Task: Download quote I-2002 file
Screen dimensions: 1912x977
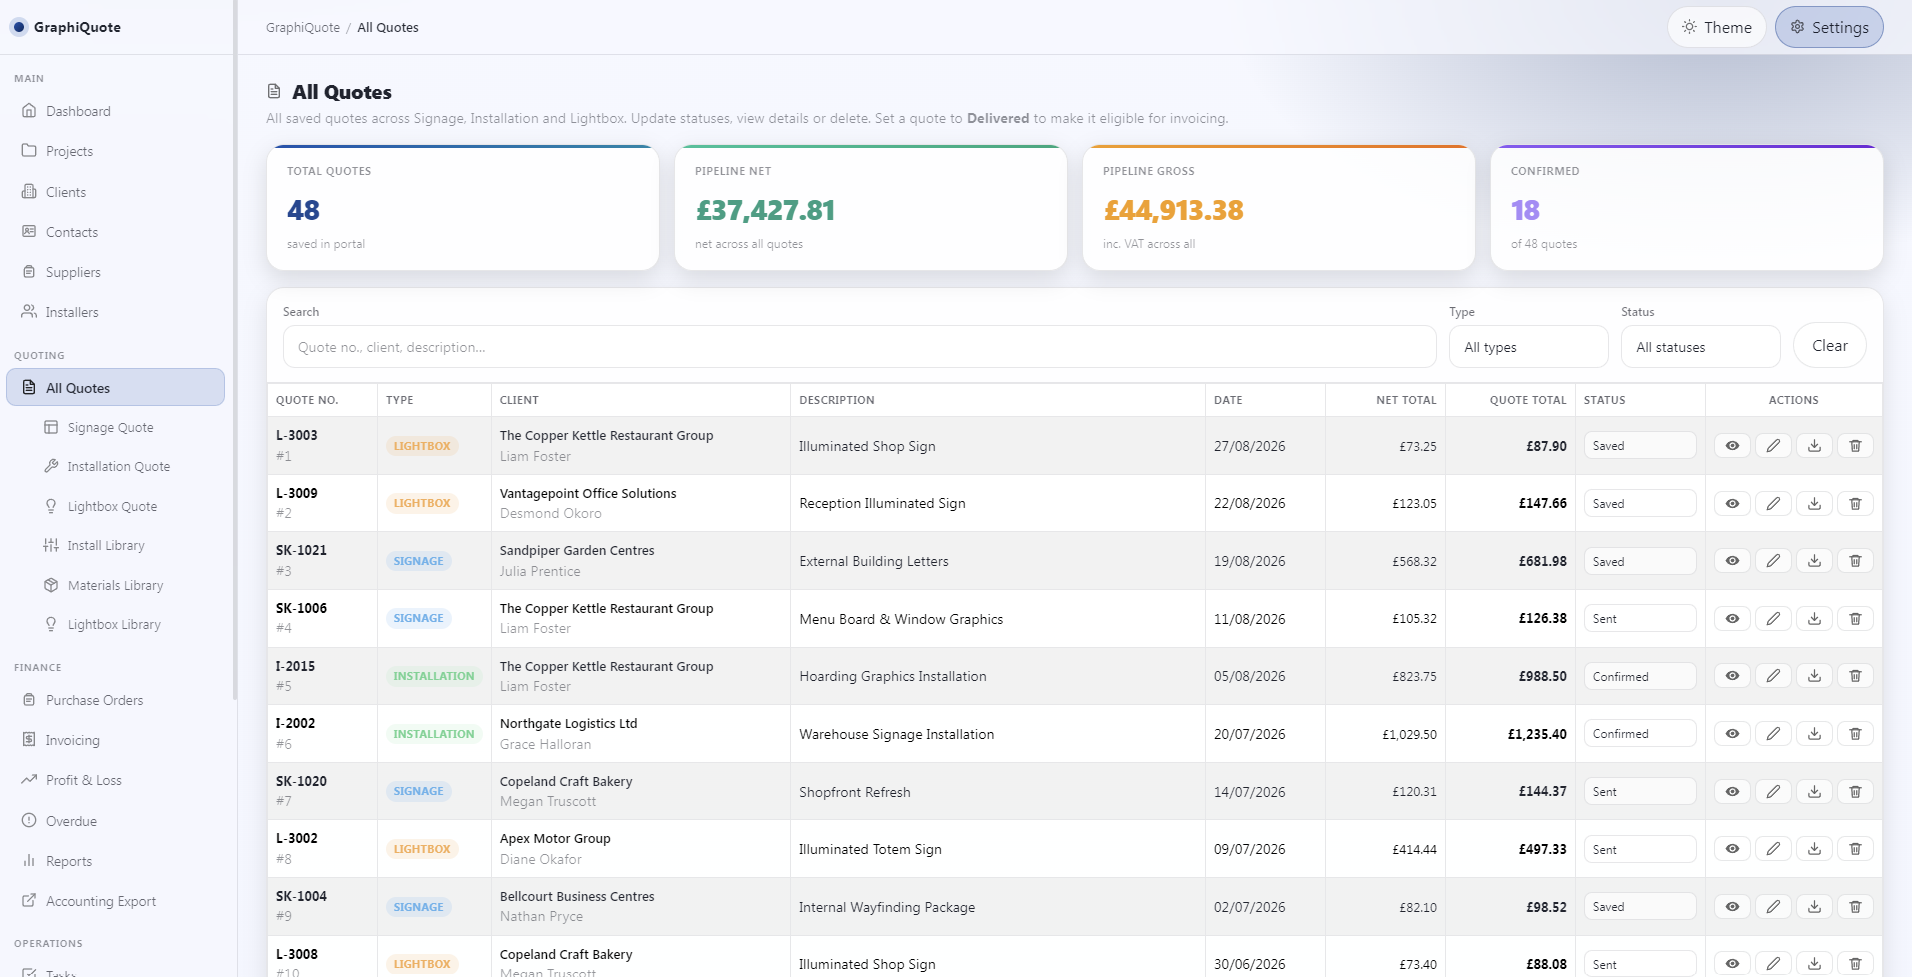Action: pyautogui.click(x=1814, y=734)
